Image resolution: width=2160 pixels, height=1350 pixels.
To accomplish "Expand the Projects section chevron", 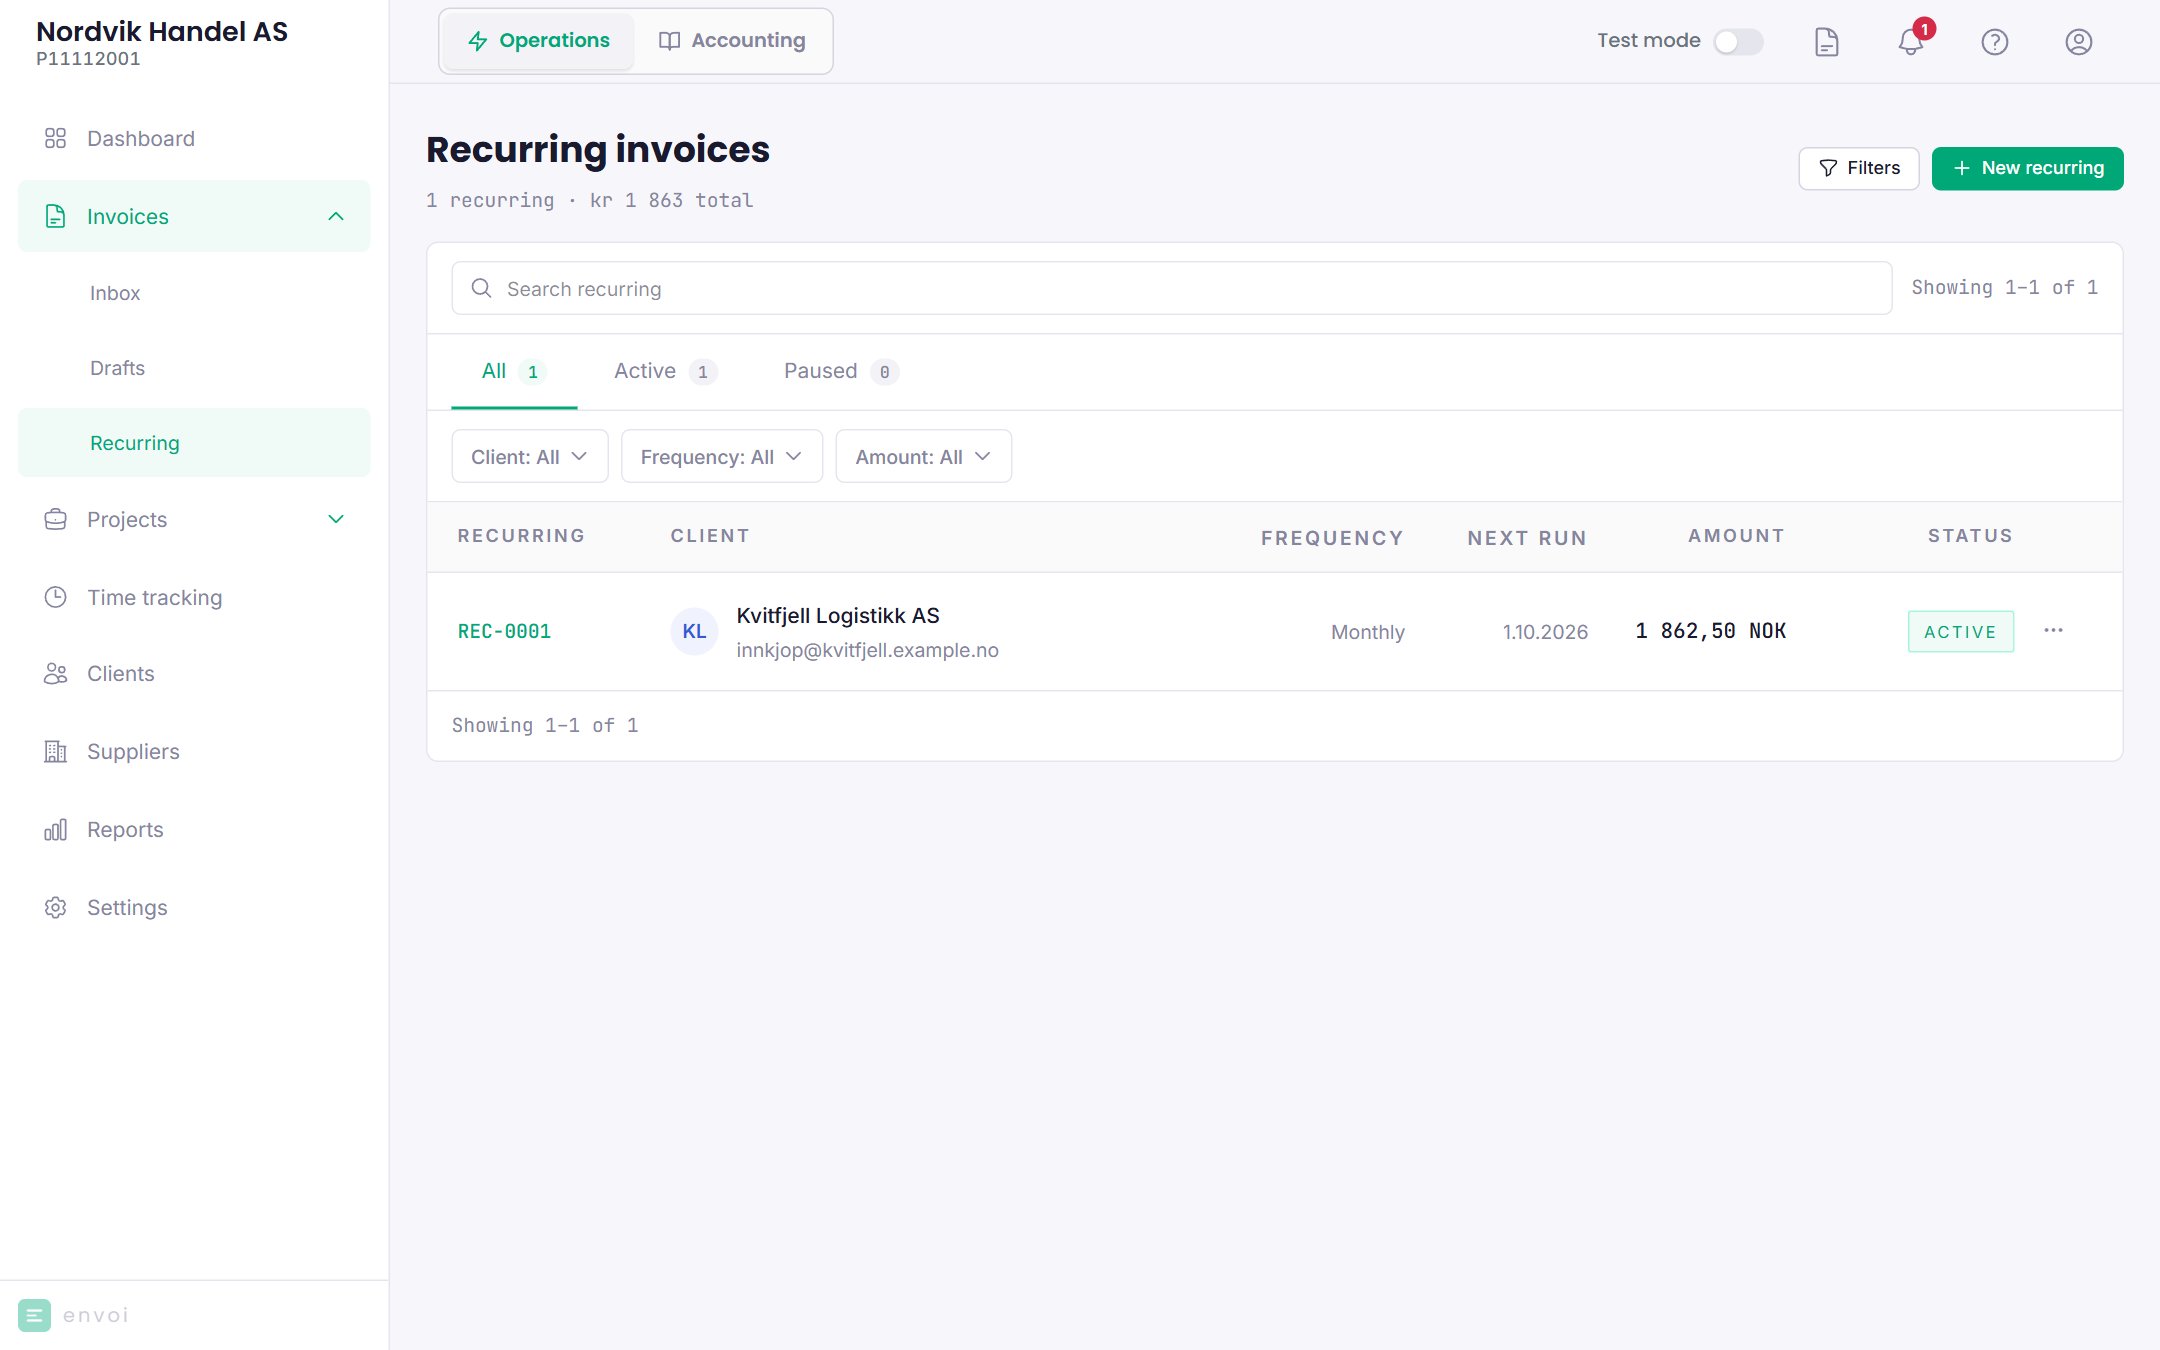I will point(336,519).
